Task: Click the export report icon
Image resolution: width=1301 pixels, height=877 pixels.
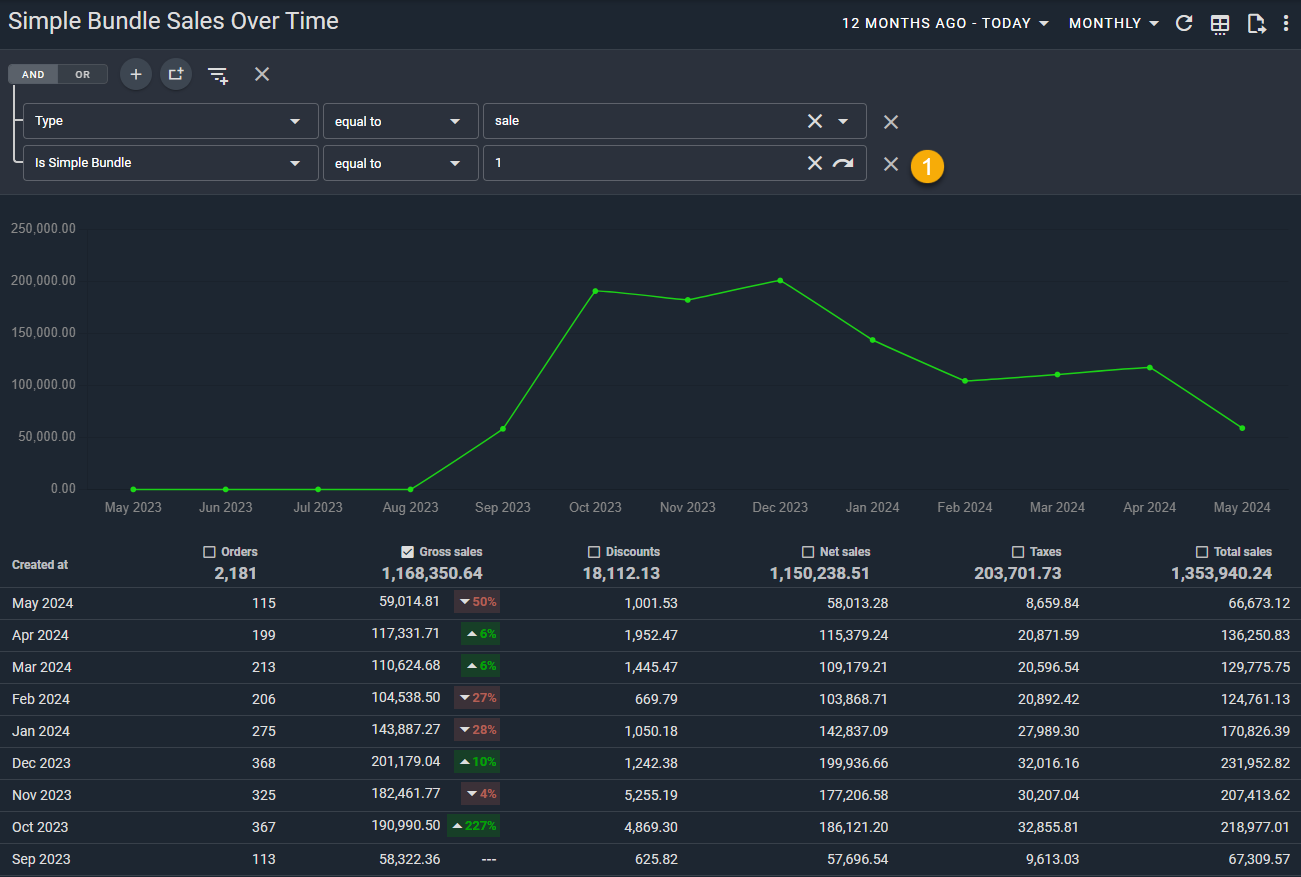Action: pos(1256,24)
